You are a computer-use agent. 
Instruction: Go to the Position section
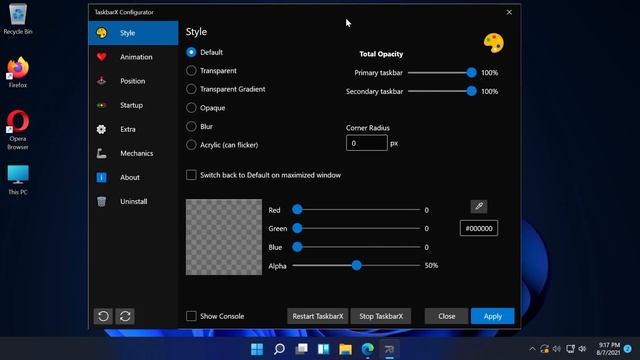[x=133, y=81]
